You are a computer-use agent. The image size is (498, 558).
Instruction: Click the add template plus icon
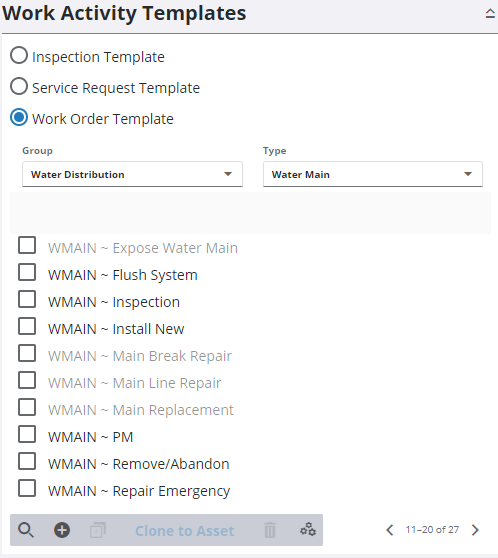point(62,530)
